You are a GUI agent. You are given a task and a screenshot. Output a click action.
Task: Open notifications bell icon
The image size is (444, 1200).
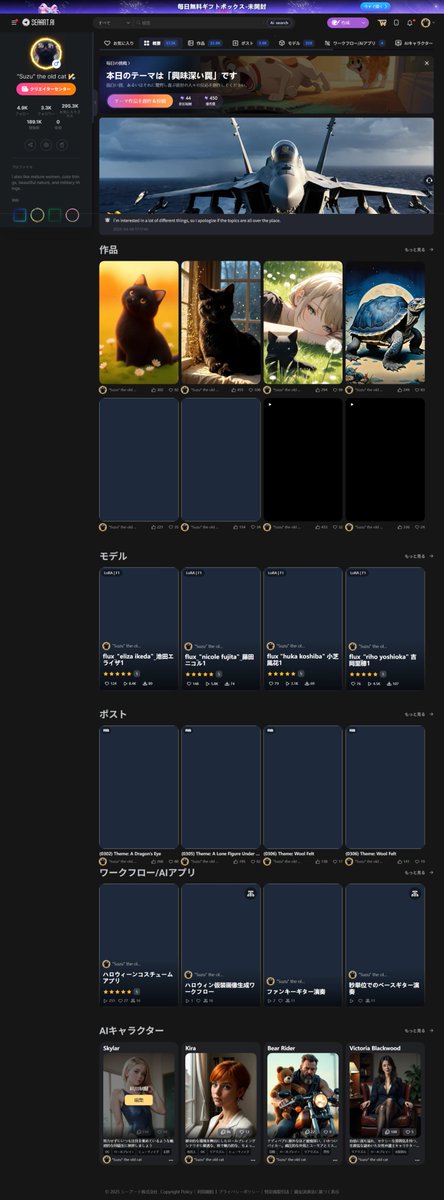[410, 22]
